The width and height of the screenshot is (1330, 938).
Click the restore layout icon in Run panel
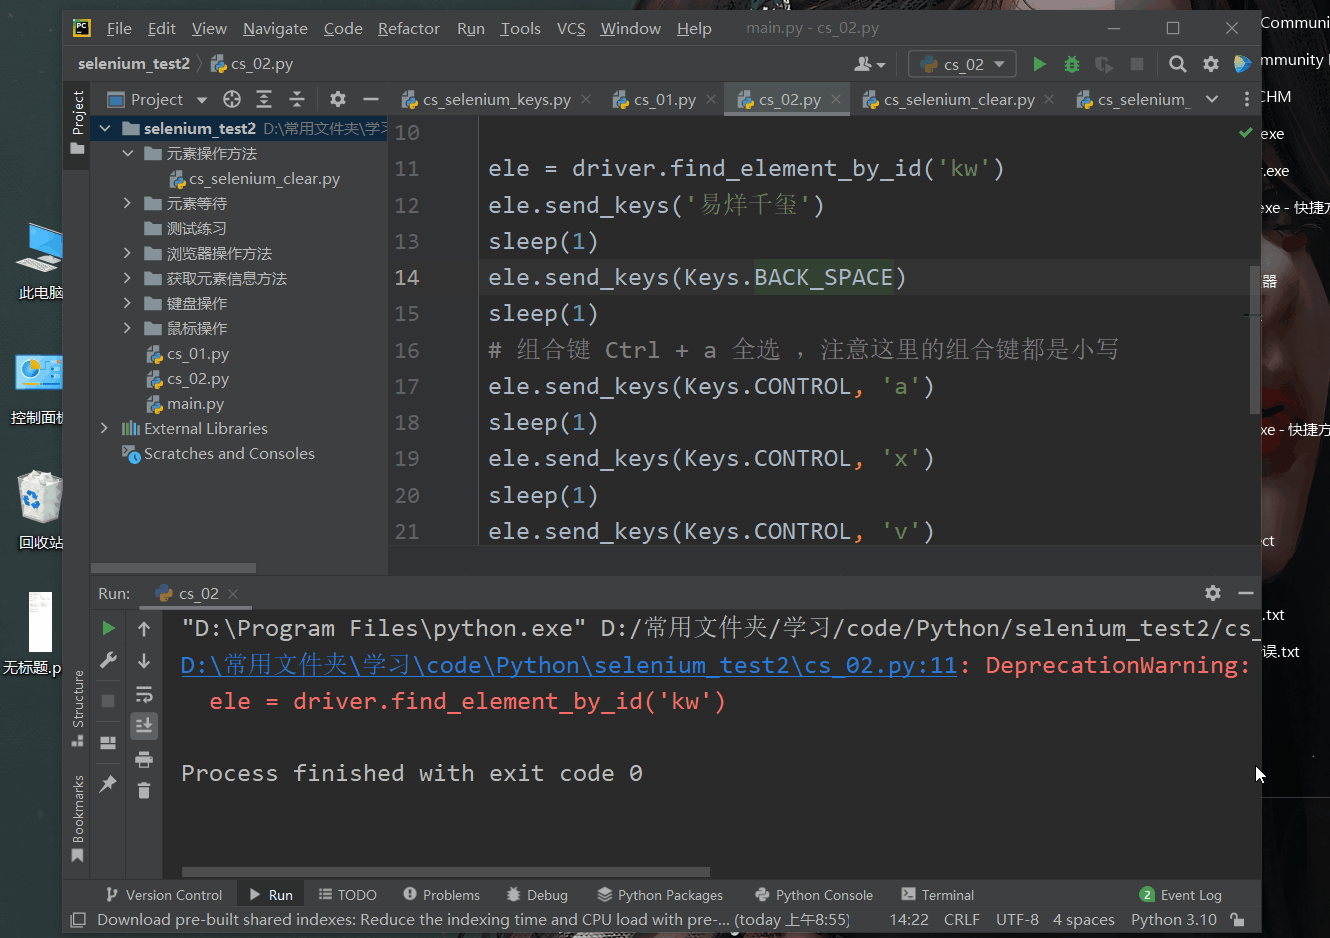[x=108, y=742]
